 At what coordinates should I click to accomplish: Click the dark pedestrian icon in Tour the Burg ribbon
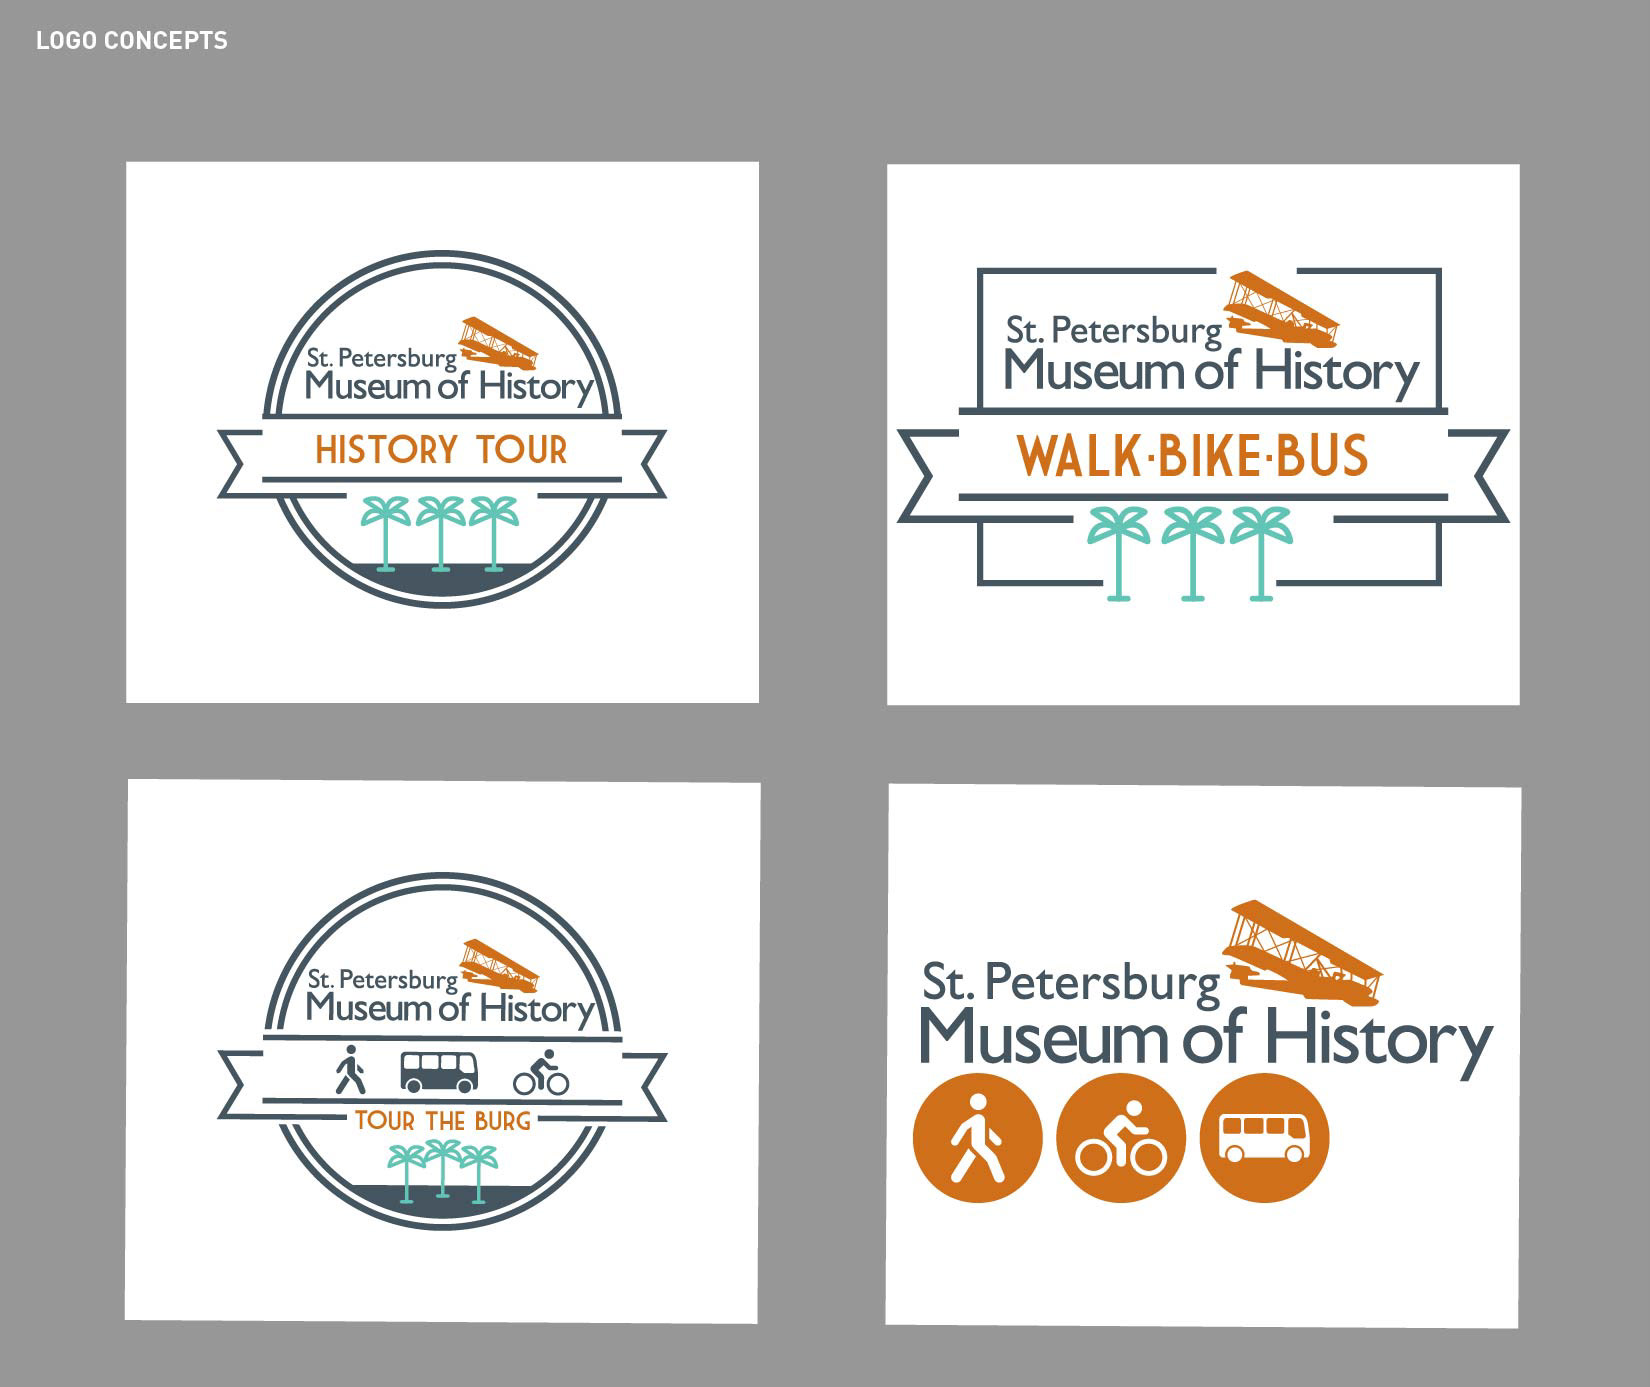(x=349, y=1070)
